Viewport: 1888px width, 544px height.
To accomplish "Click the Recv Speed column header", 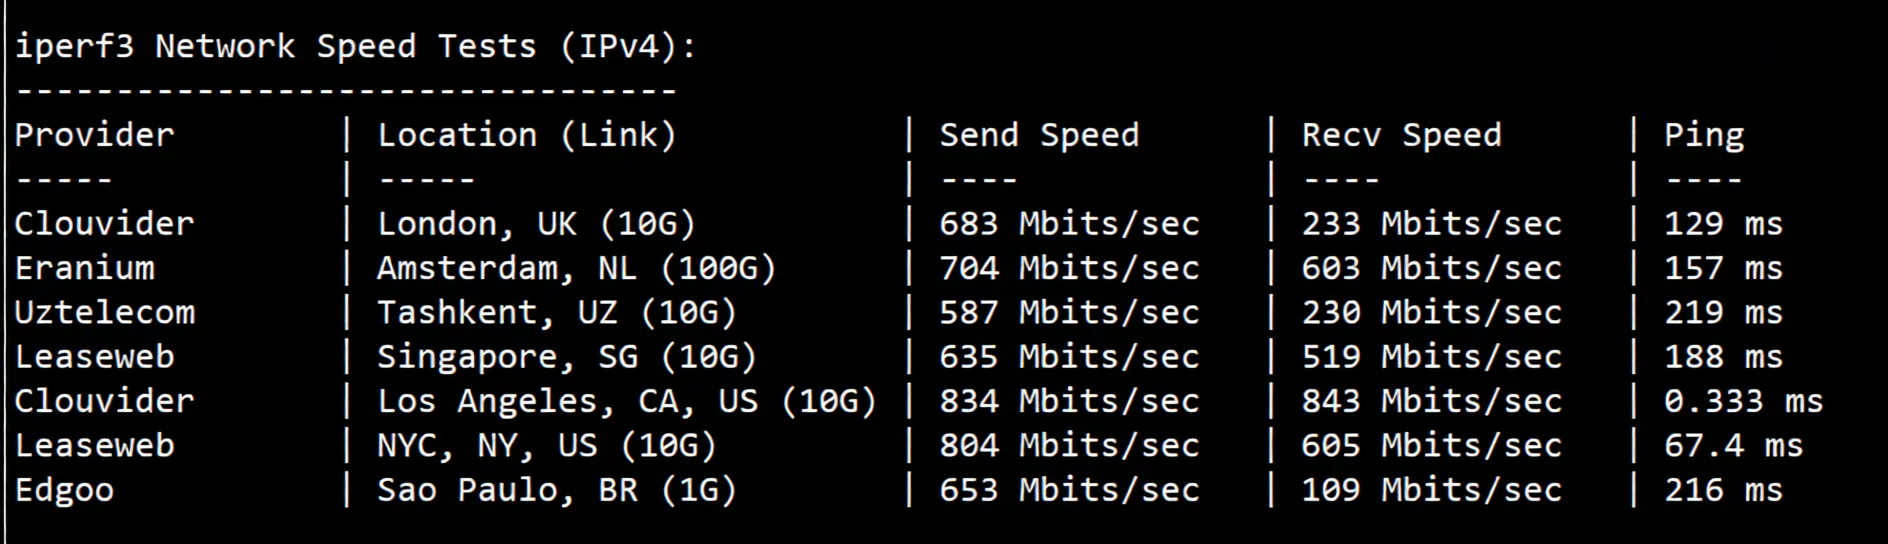I will (1401, 135).
